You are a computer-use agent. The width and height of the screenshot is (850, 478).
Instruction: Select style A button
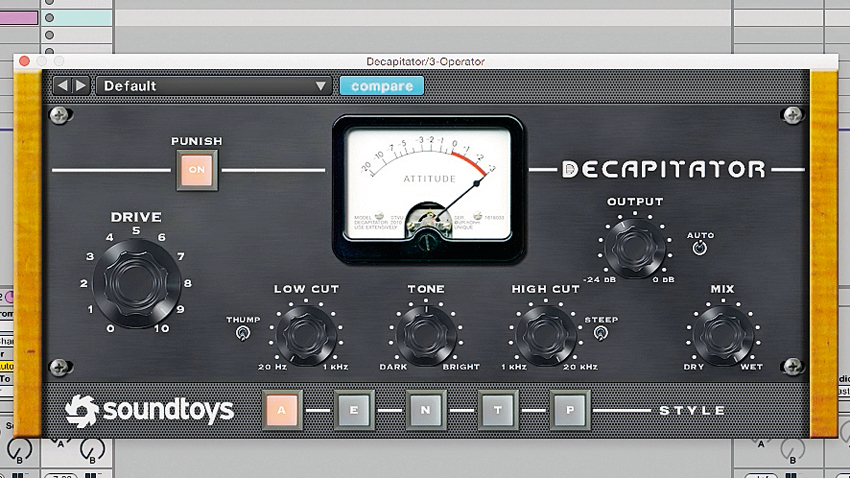pyautogui.click(x=281, y=410)
